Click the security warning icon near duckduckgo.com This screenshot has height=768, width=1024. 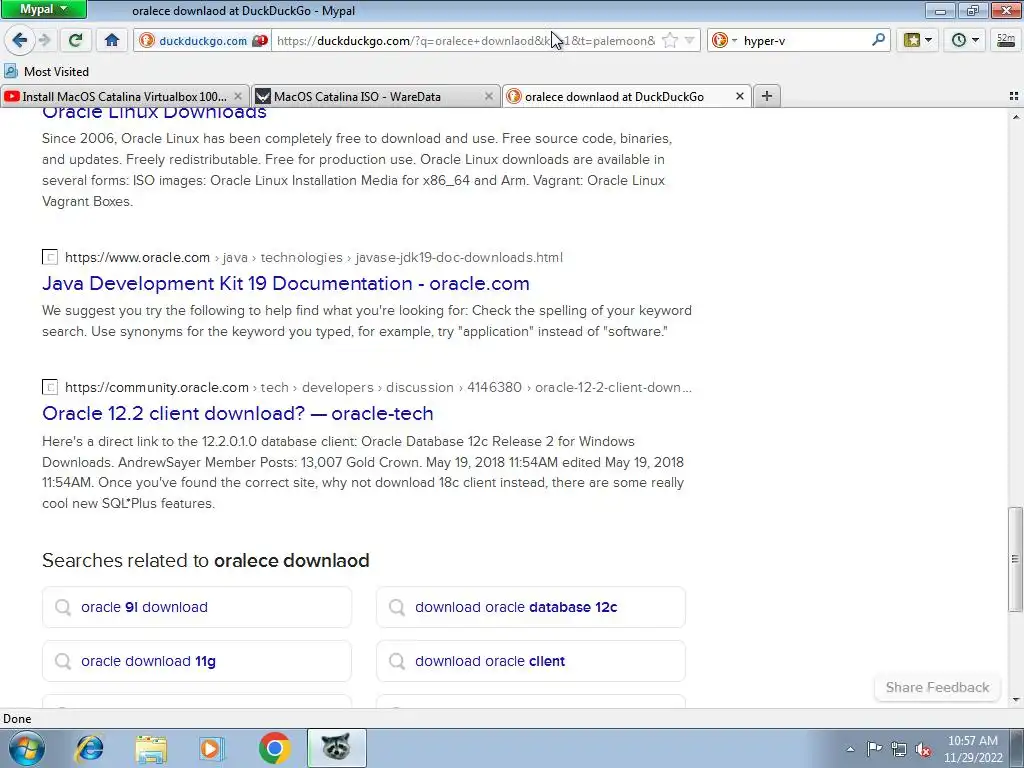(260, 40)
